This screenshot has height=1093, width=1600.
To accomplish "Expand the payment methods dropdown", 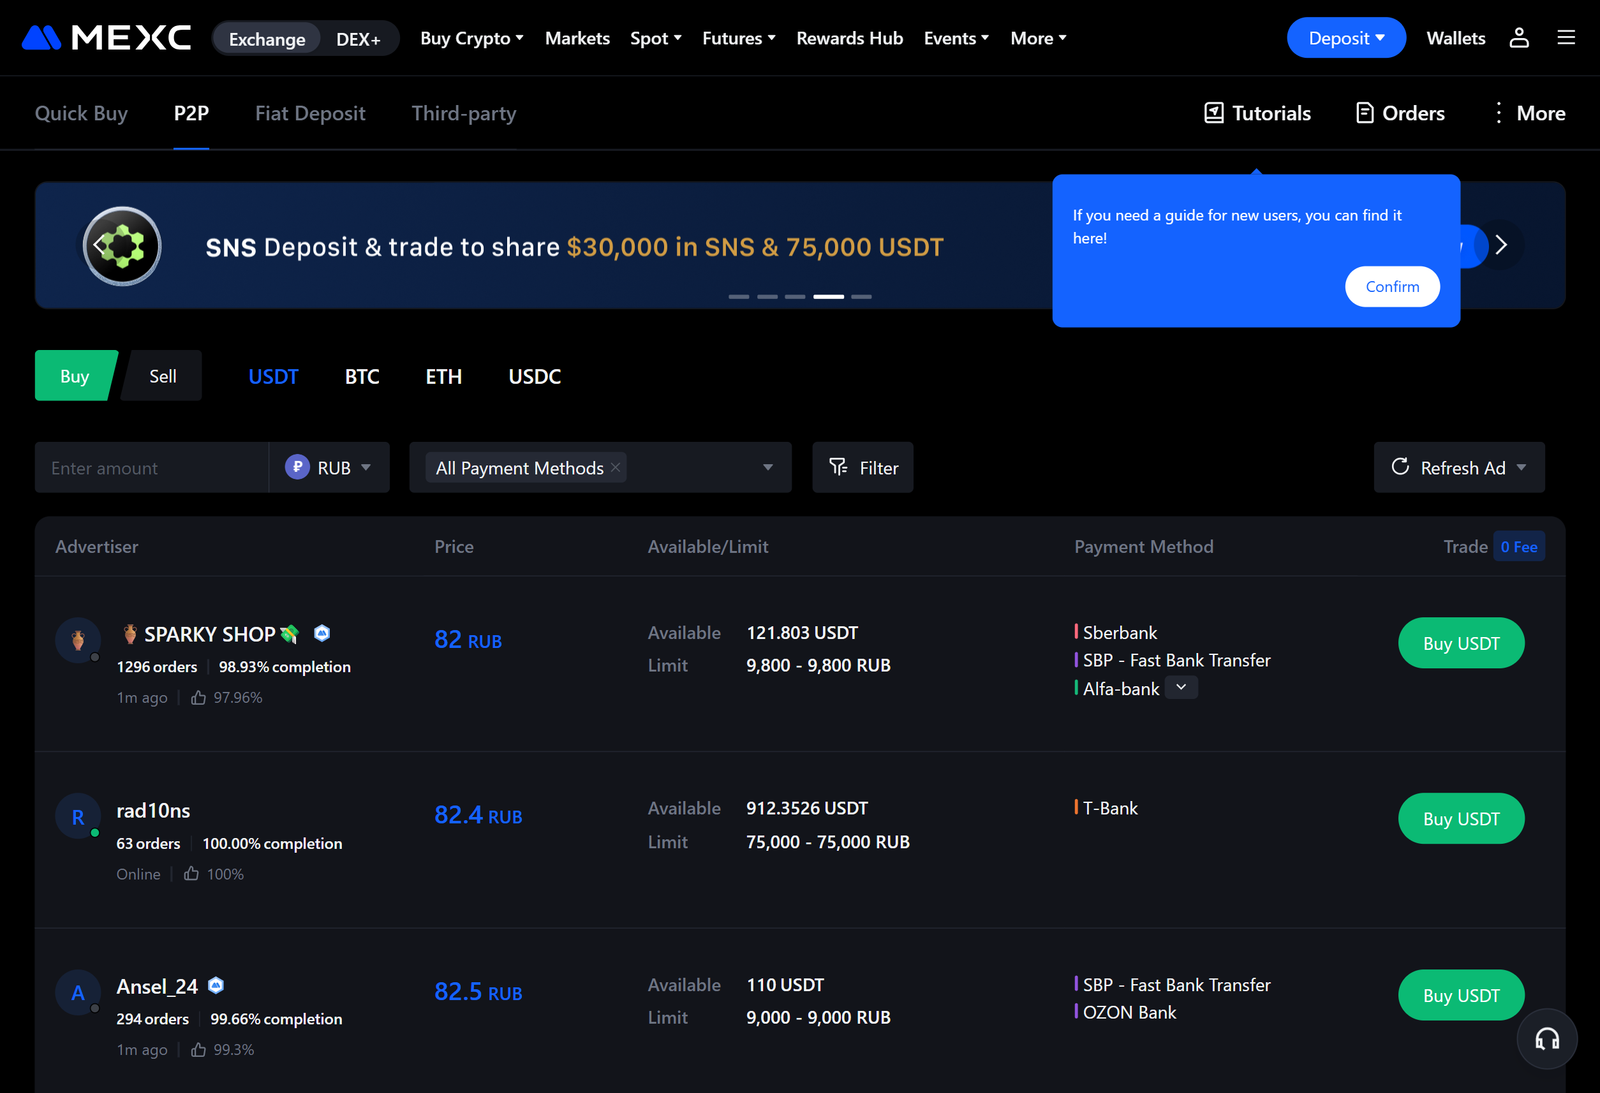I will click(x=767, y=468).
